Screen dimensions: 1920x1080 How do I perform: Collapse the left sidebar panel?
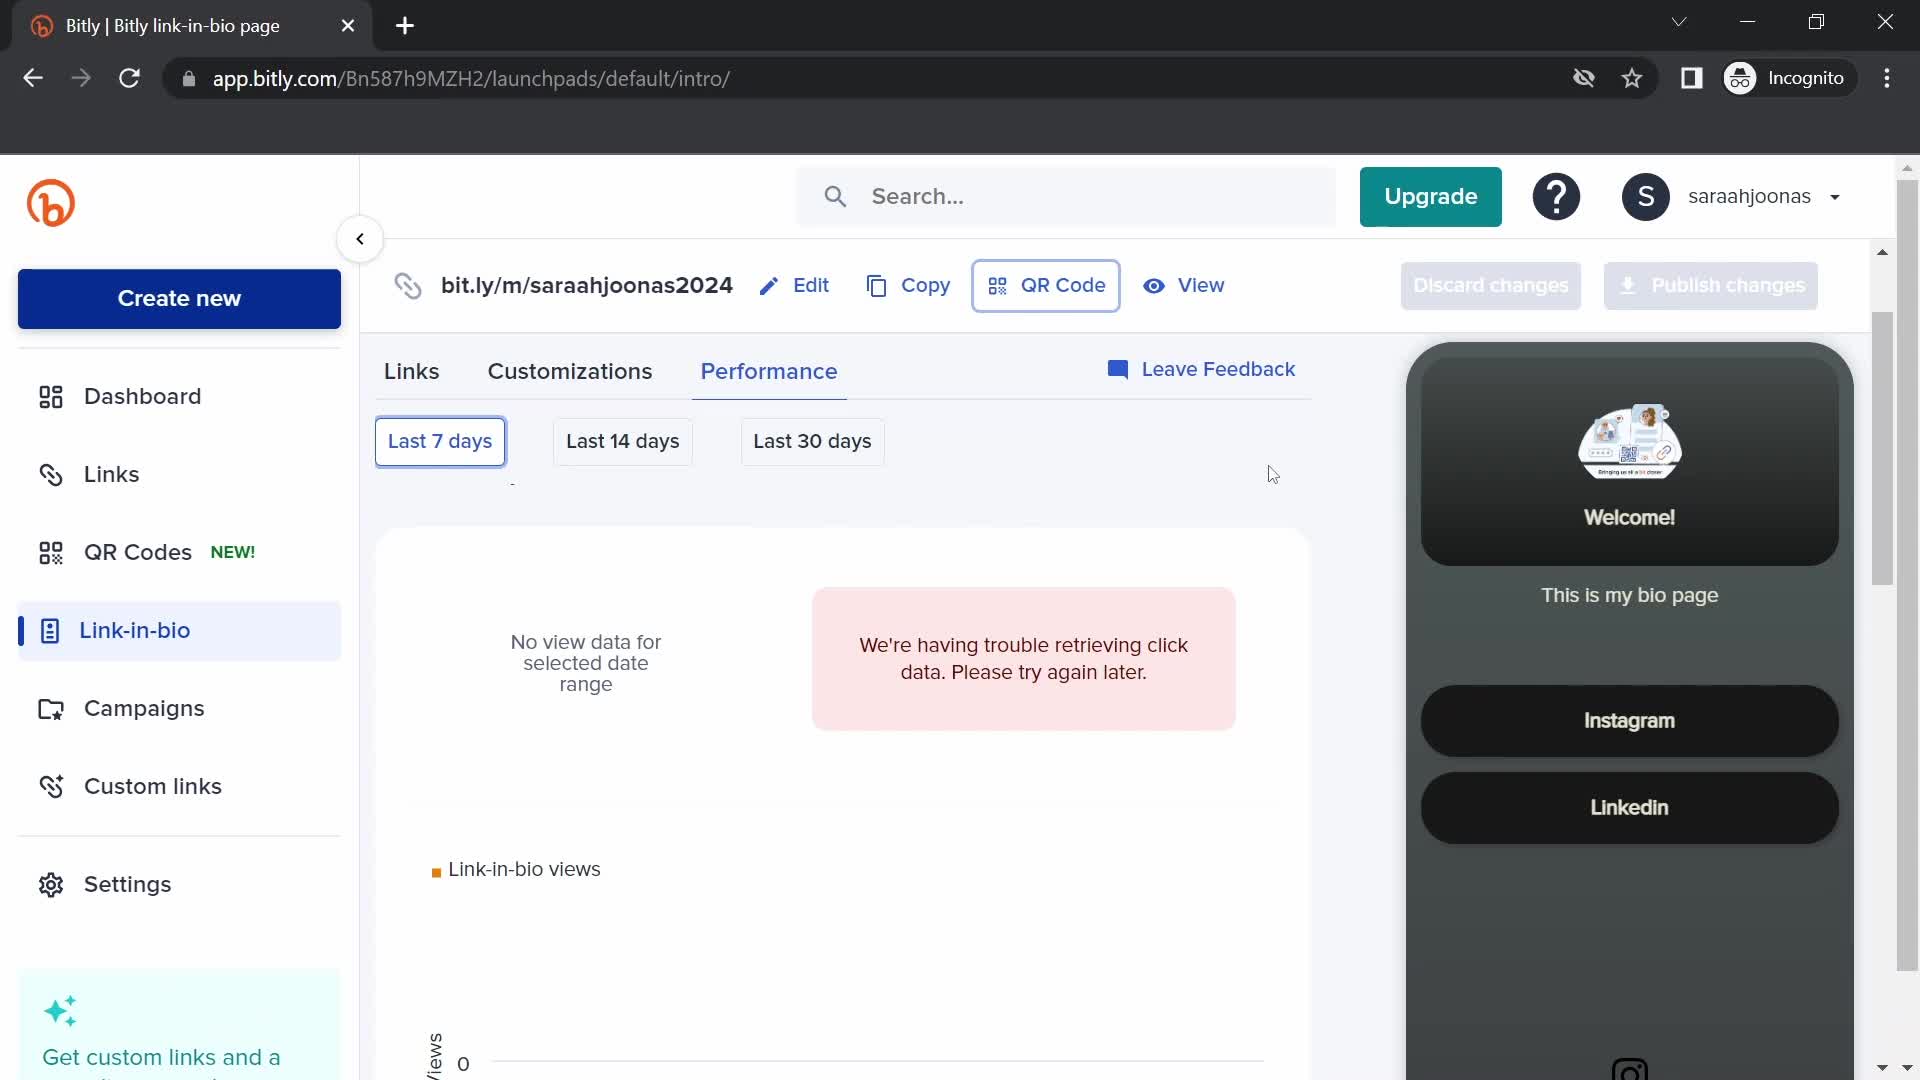point(360,239)
